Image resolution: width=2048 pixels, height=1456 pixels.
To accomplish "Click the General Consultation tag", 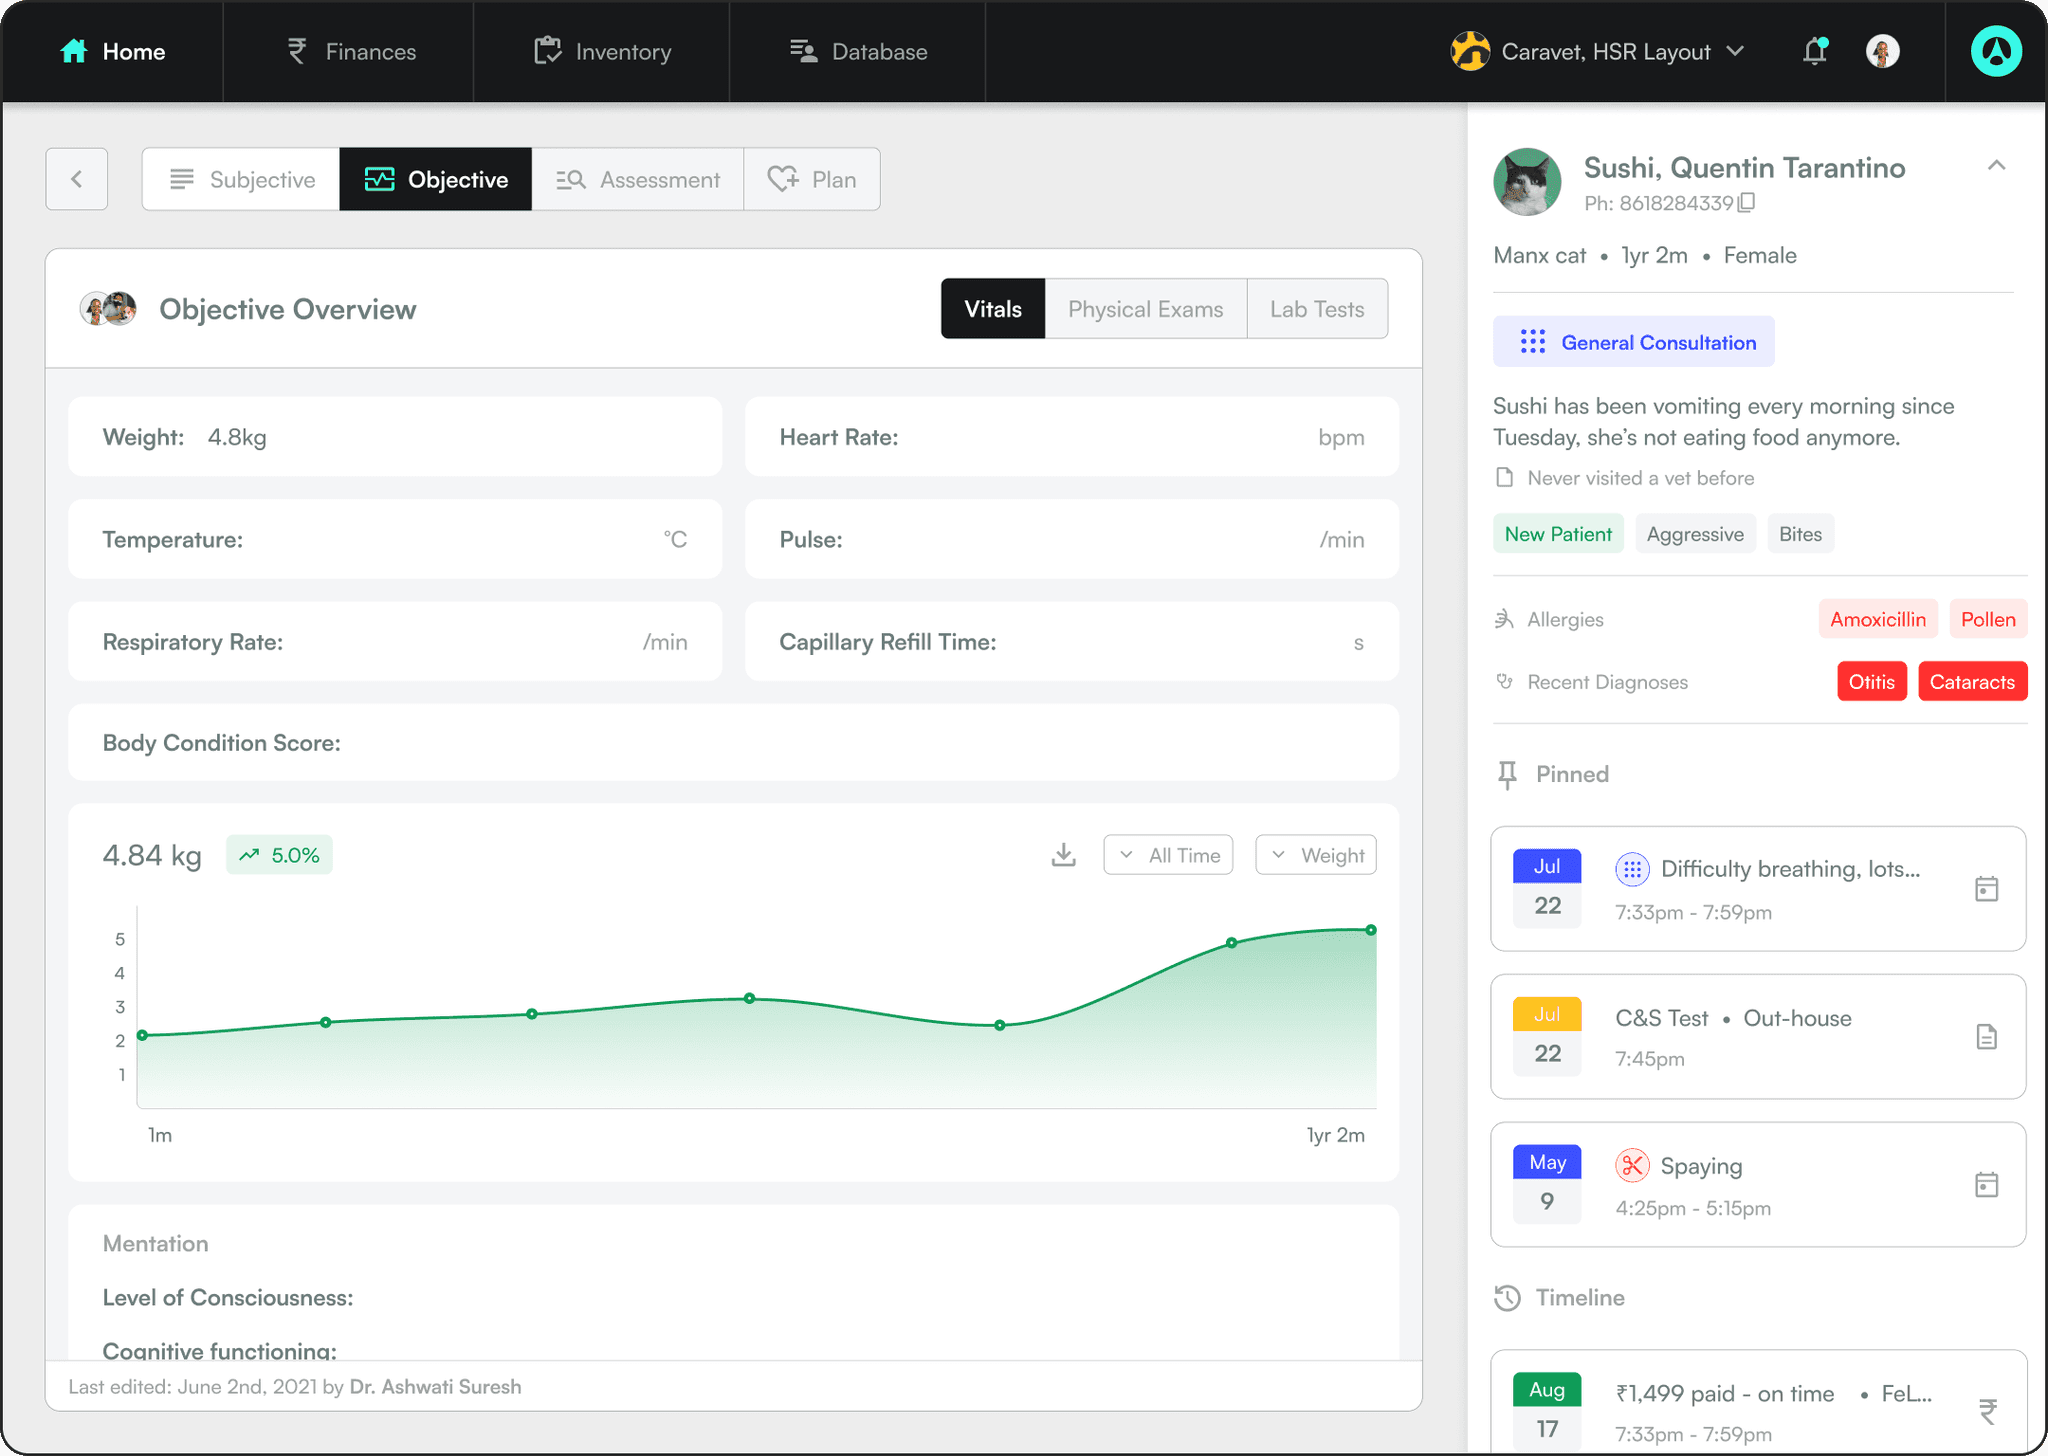I will (1633, 342).
